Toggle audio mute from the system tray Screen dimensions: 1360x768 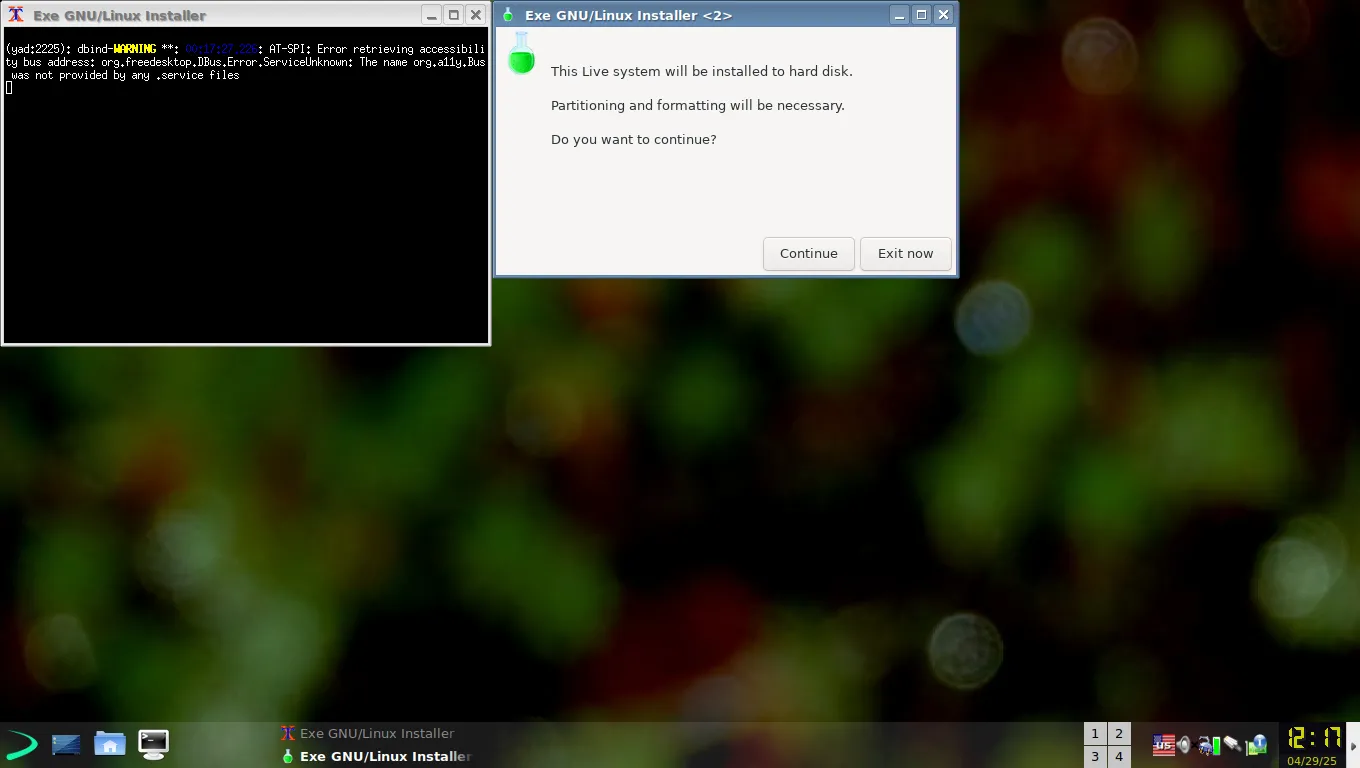pos(1184,744)
